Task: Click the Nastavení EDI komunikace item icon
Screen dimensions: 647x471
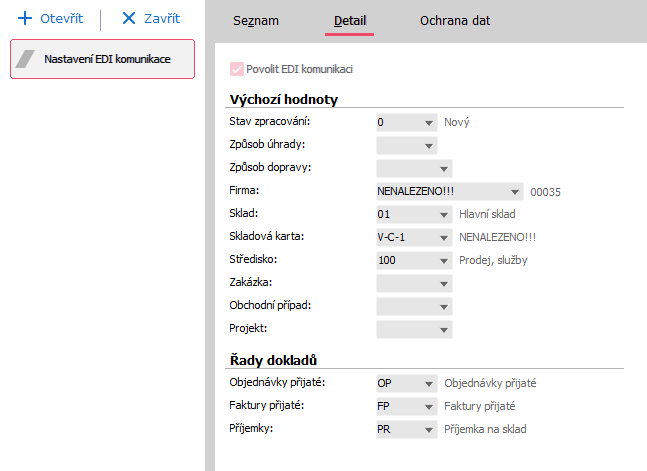Action: click(27, 60)
